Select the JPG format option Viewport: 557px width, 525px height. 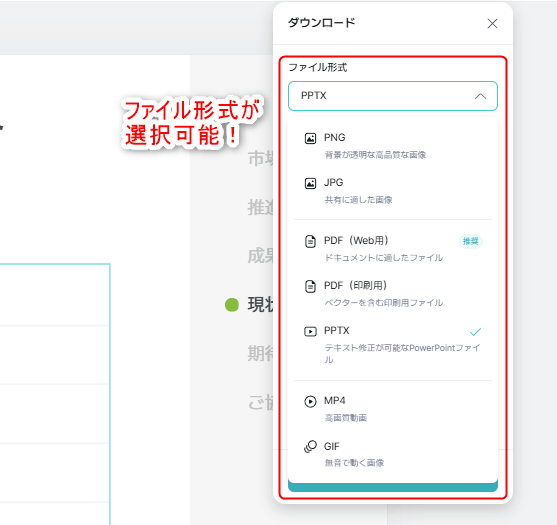point(393,191)
